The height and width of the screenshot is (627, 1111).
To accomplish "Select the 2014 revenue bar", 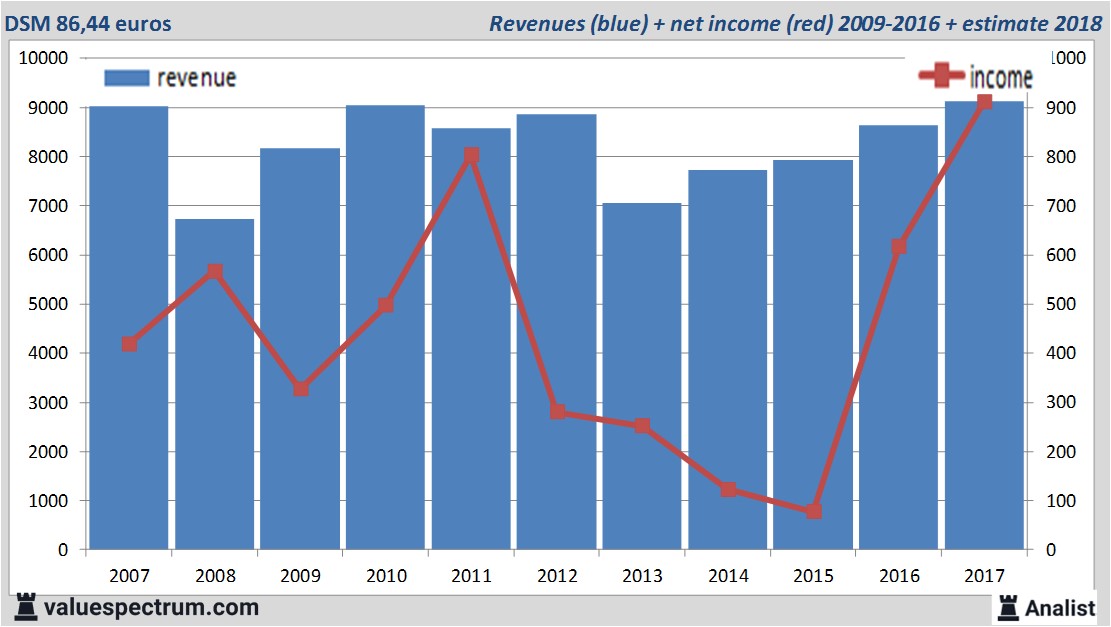I will [x=728, y=359].
